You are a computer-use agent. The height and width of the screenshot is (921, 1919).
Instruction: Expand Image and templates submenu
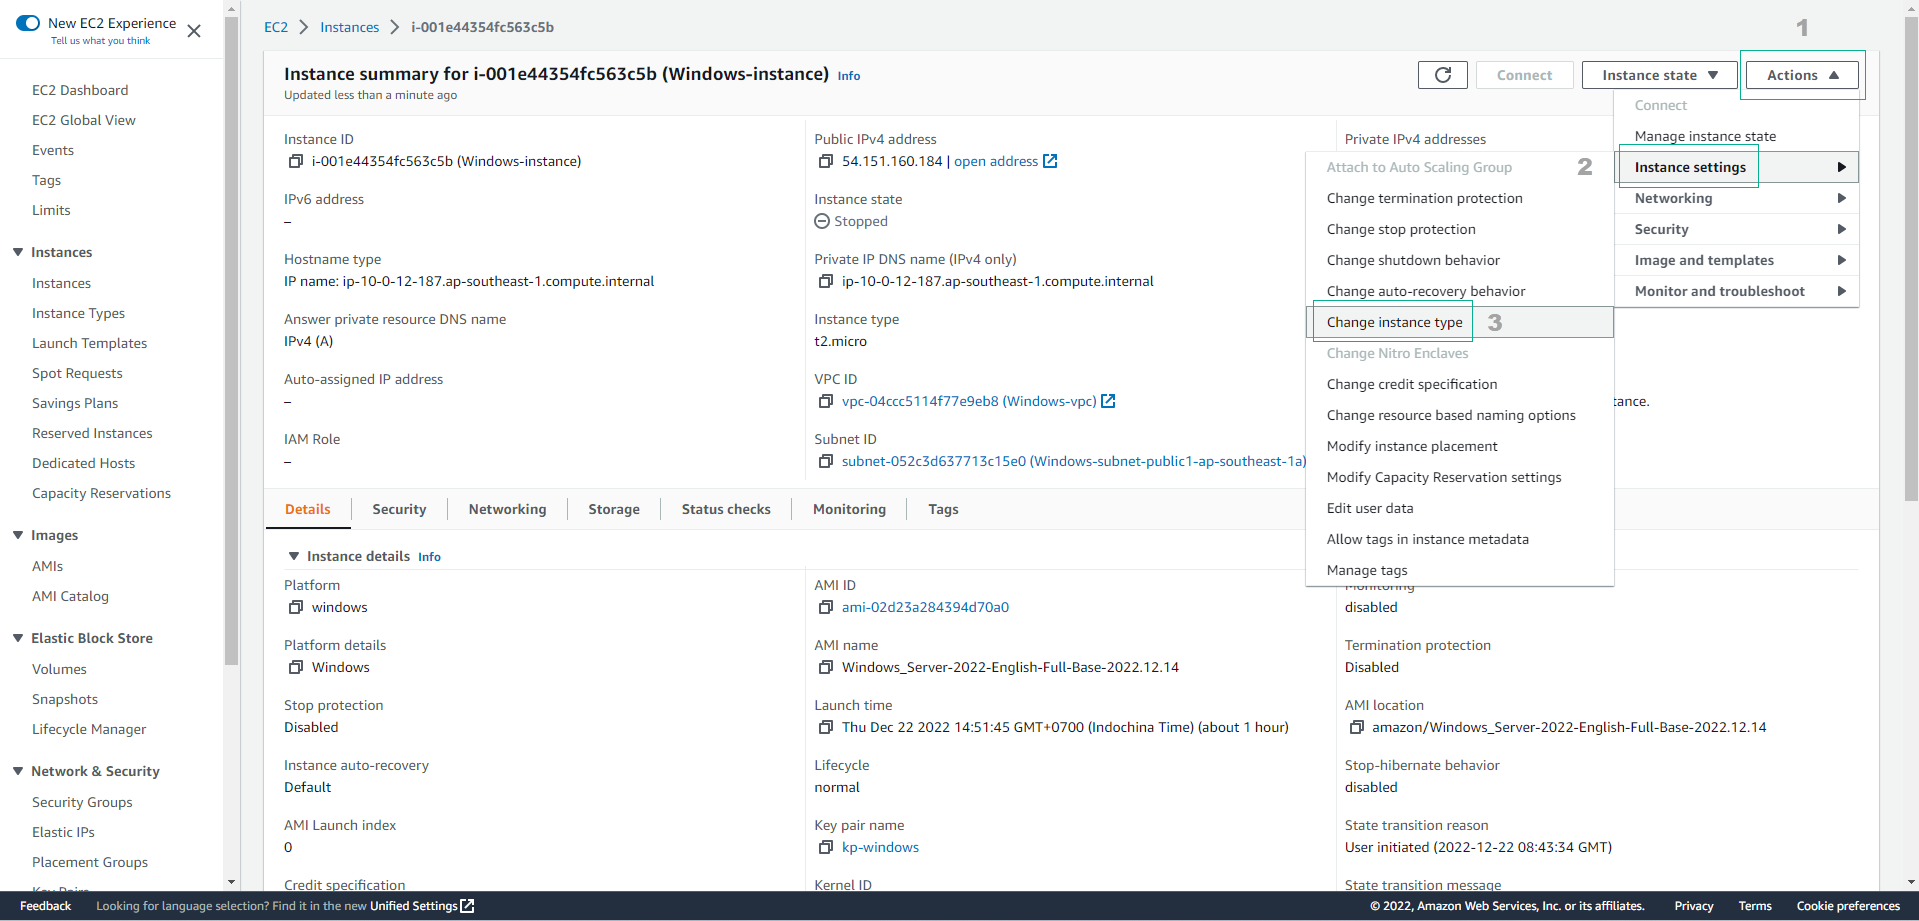(1737, 260)
